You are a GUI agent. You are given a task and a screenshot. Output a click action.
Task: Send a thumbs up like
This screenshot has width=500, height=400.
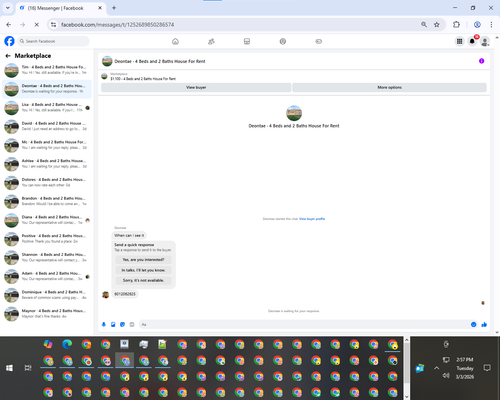click(484, 324)
